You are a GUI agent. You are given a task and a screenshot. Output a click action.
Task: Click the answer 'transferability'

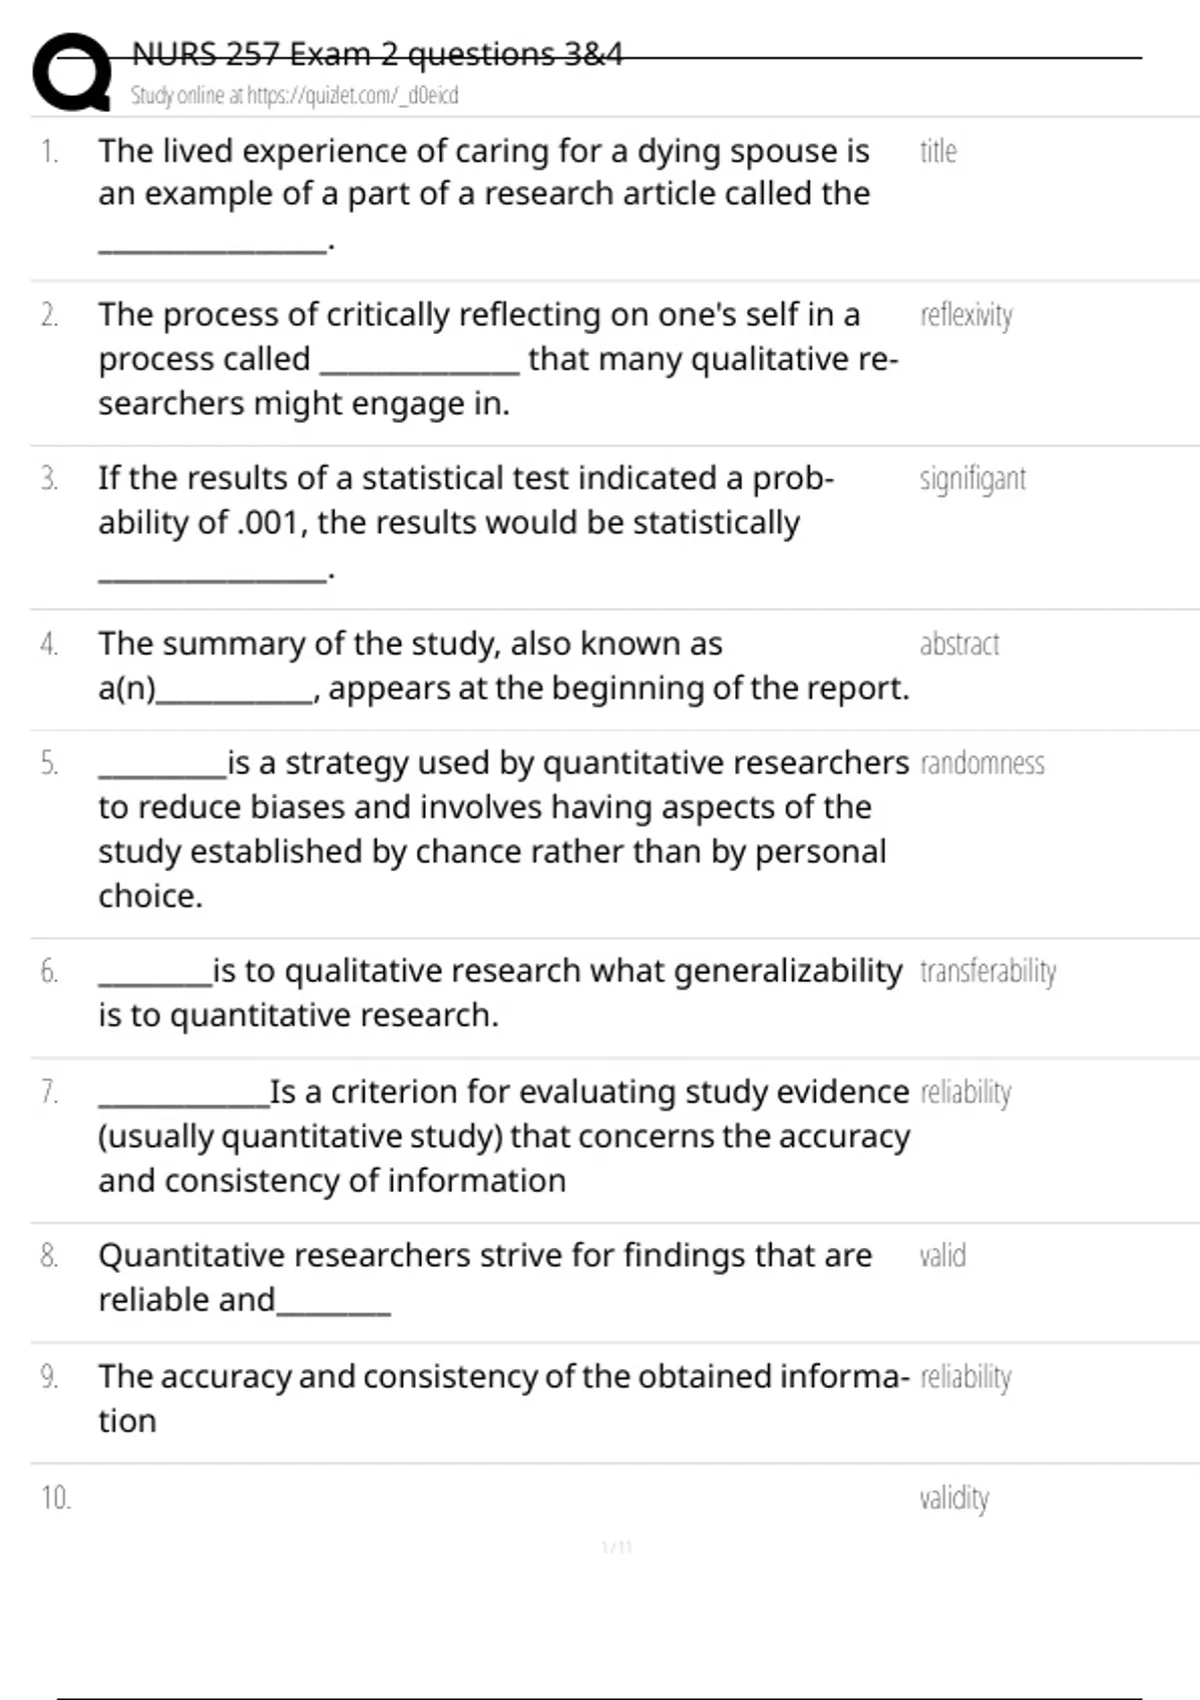988,971
